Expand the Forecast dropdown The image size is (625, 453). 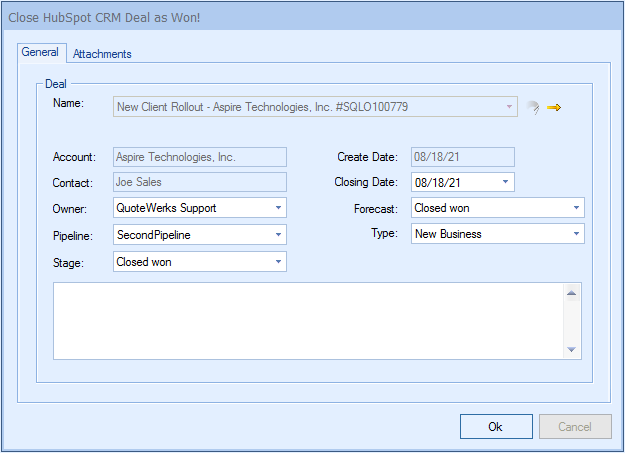(x=576, y=208)
